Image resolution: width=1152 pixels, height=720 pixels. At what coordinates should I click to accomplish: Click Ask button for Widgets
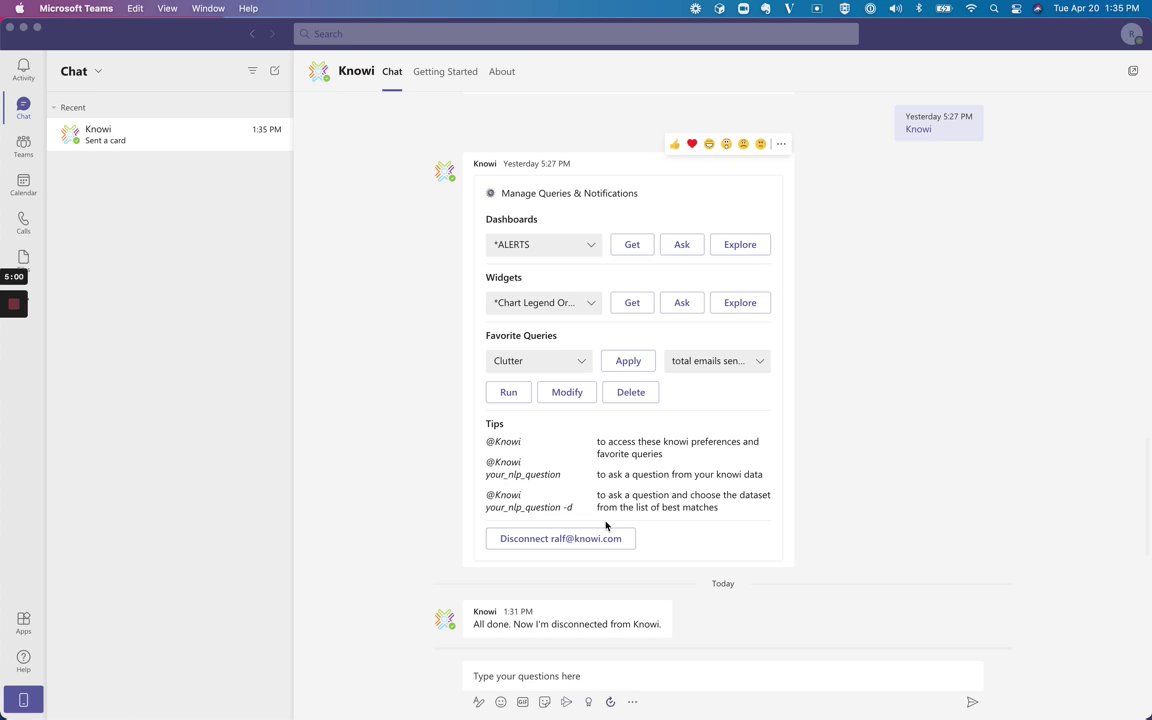[682, 303]
